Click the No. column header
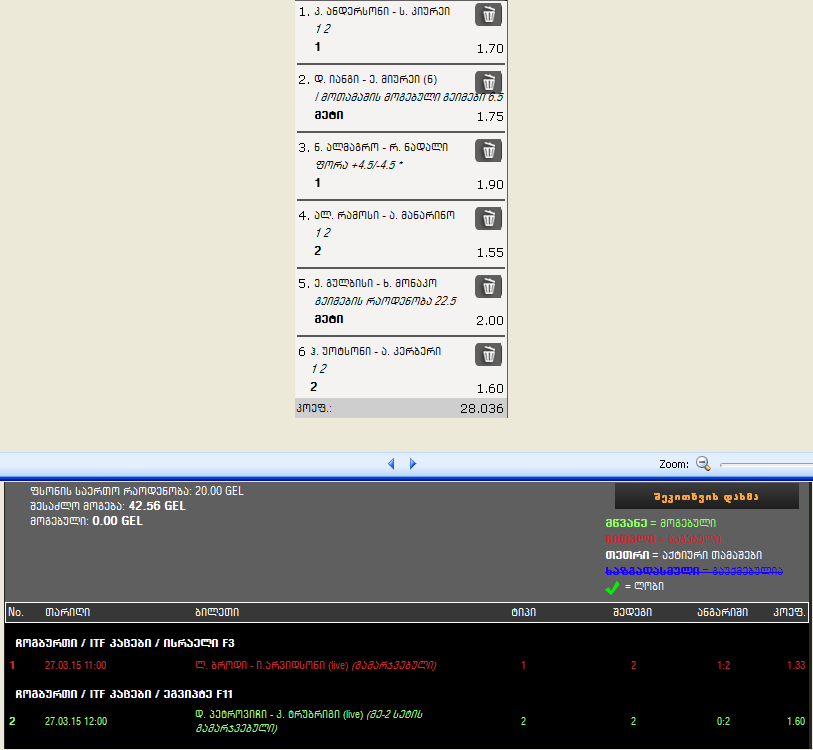The width and height of the screenshot is (813, 750). point(16,612)
